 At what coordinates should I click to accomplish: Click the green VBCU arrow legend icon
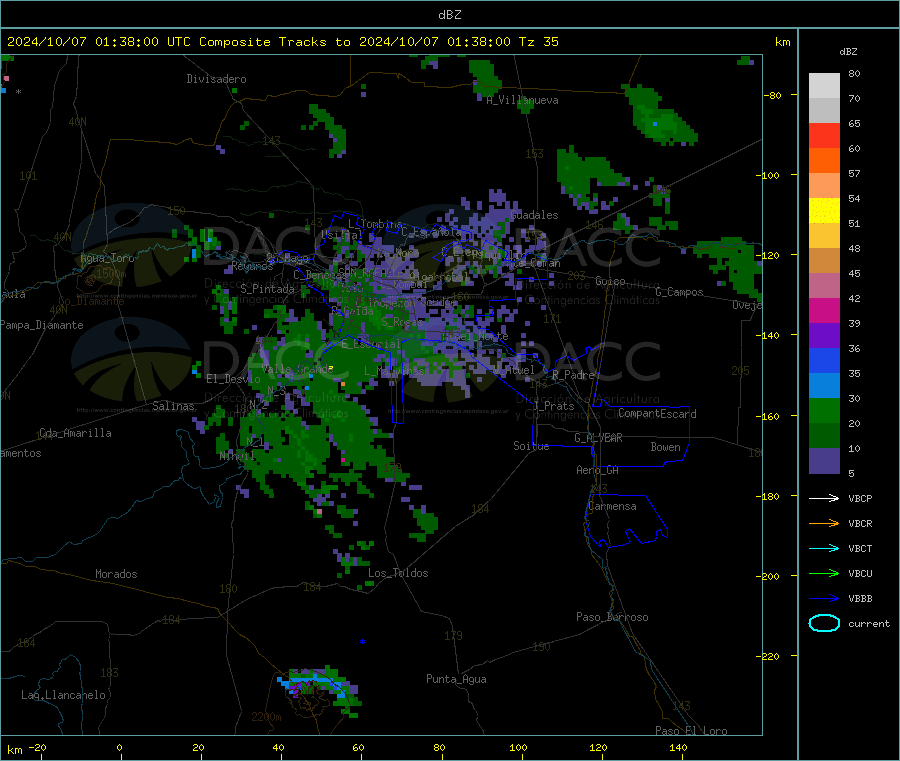point(824,573)
